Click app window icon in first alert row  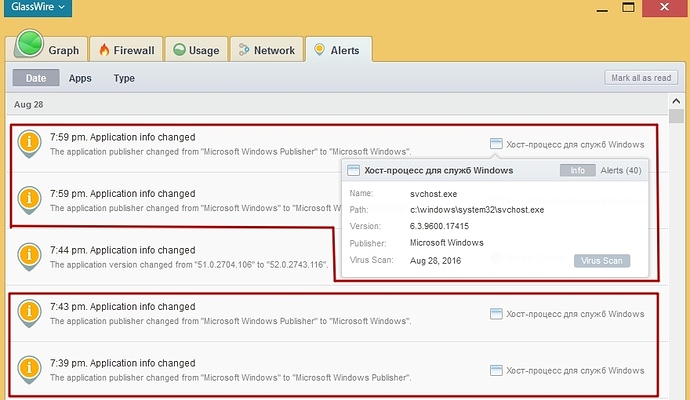tap(496, 144)
